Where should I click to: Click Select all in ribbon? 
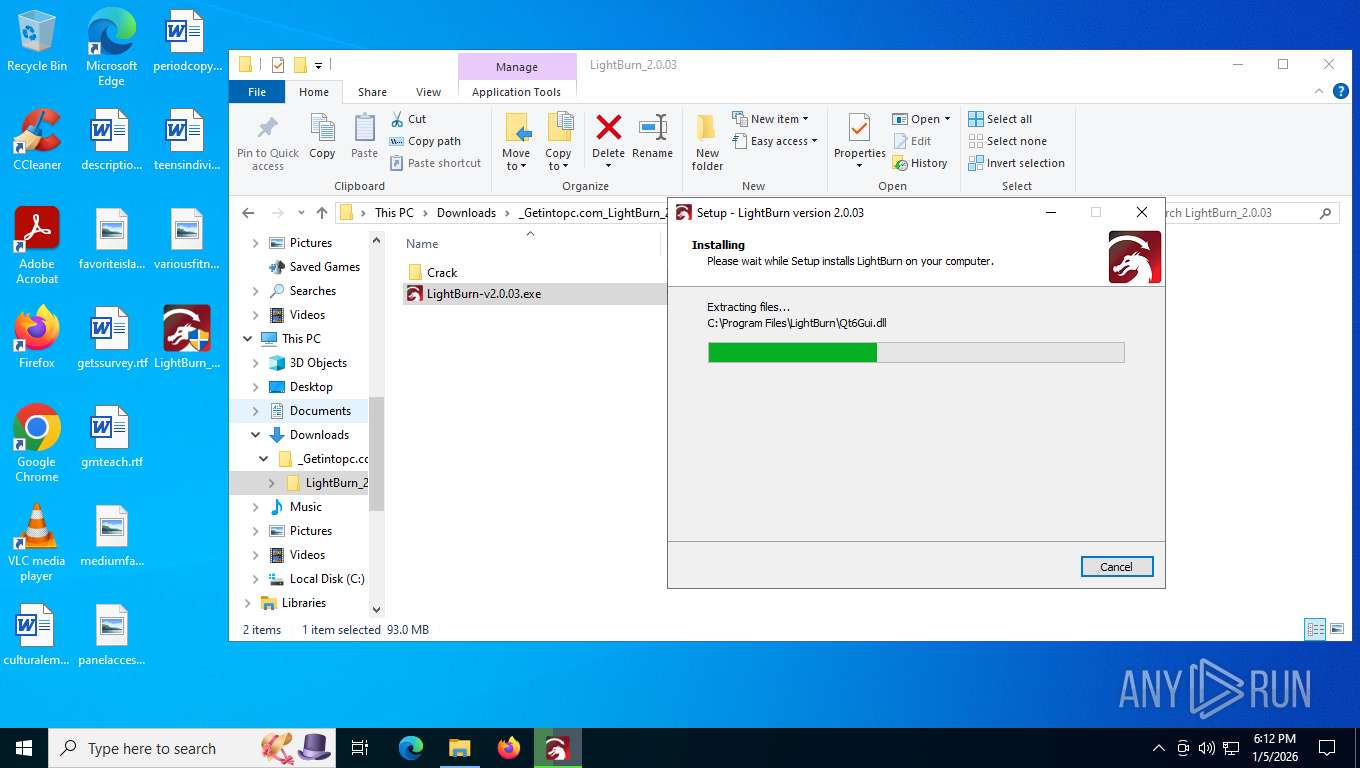coord(1000,119)
